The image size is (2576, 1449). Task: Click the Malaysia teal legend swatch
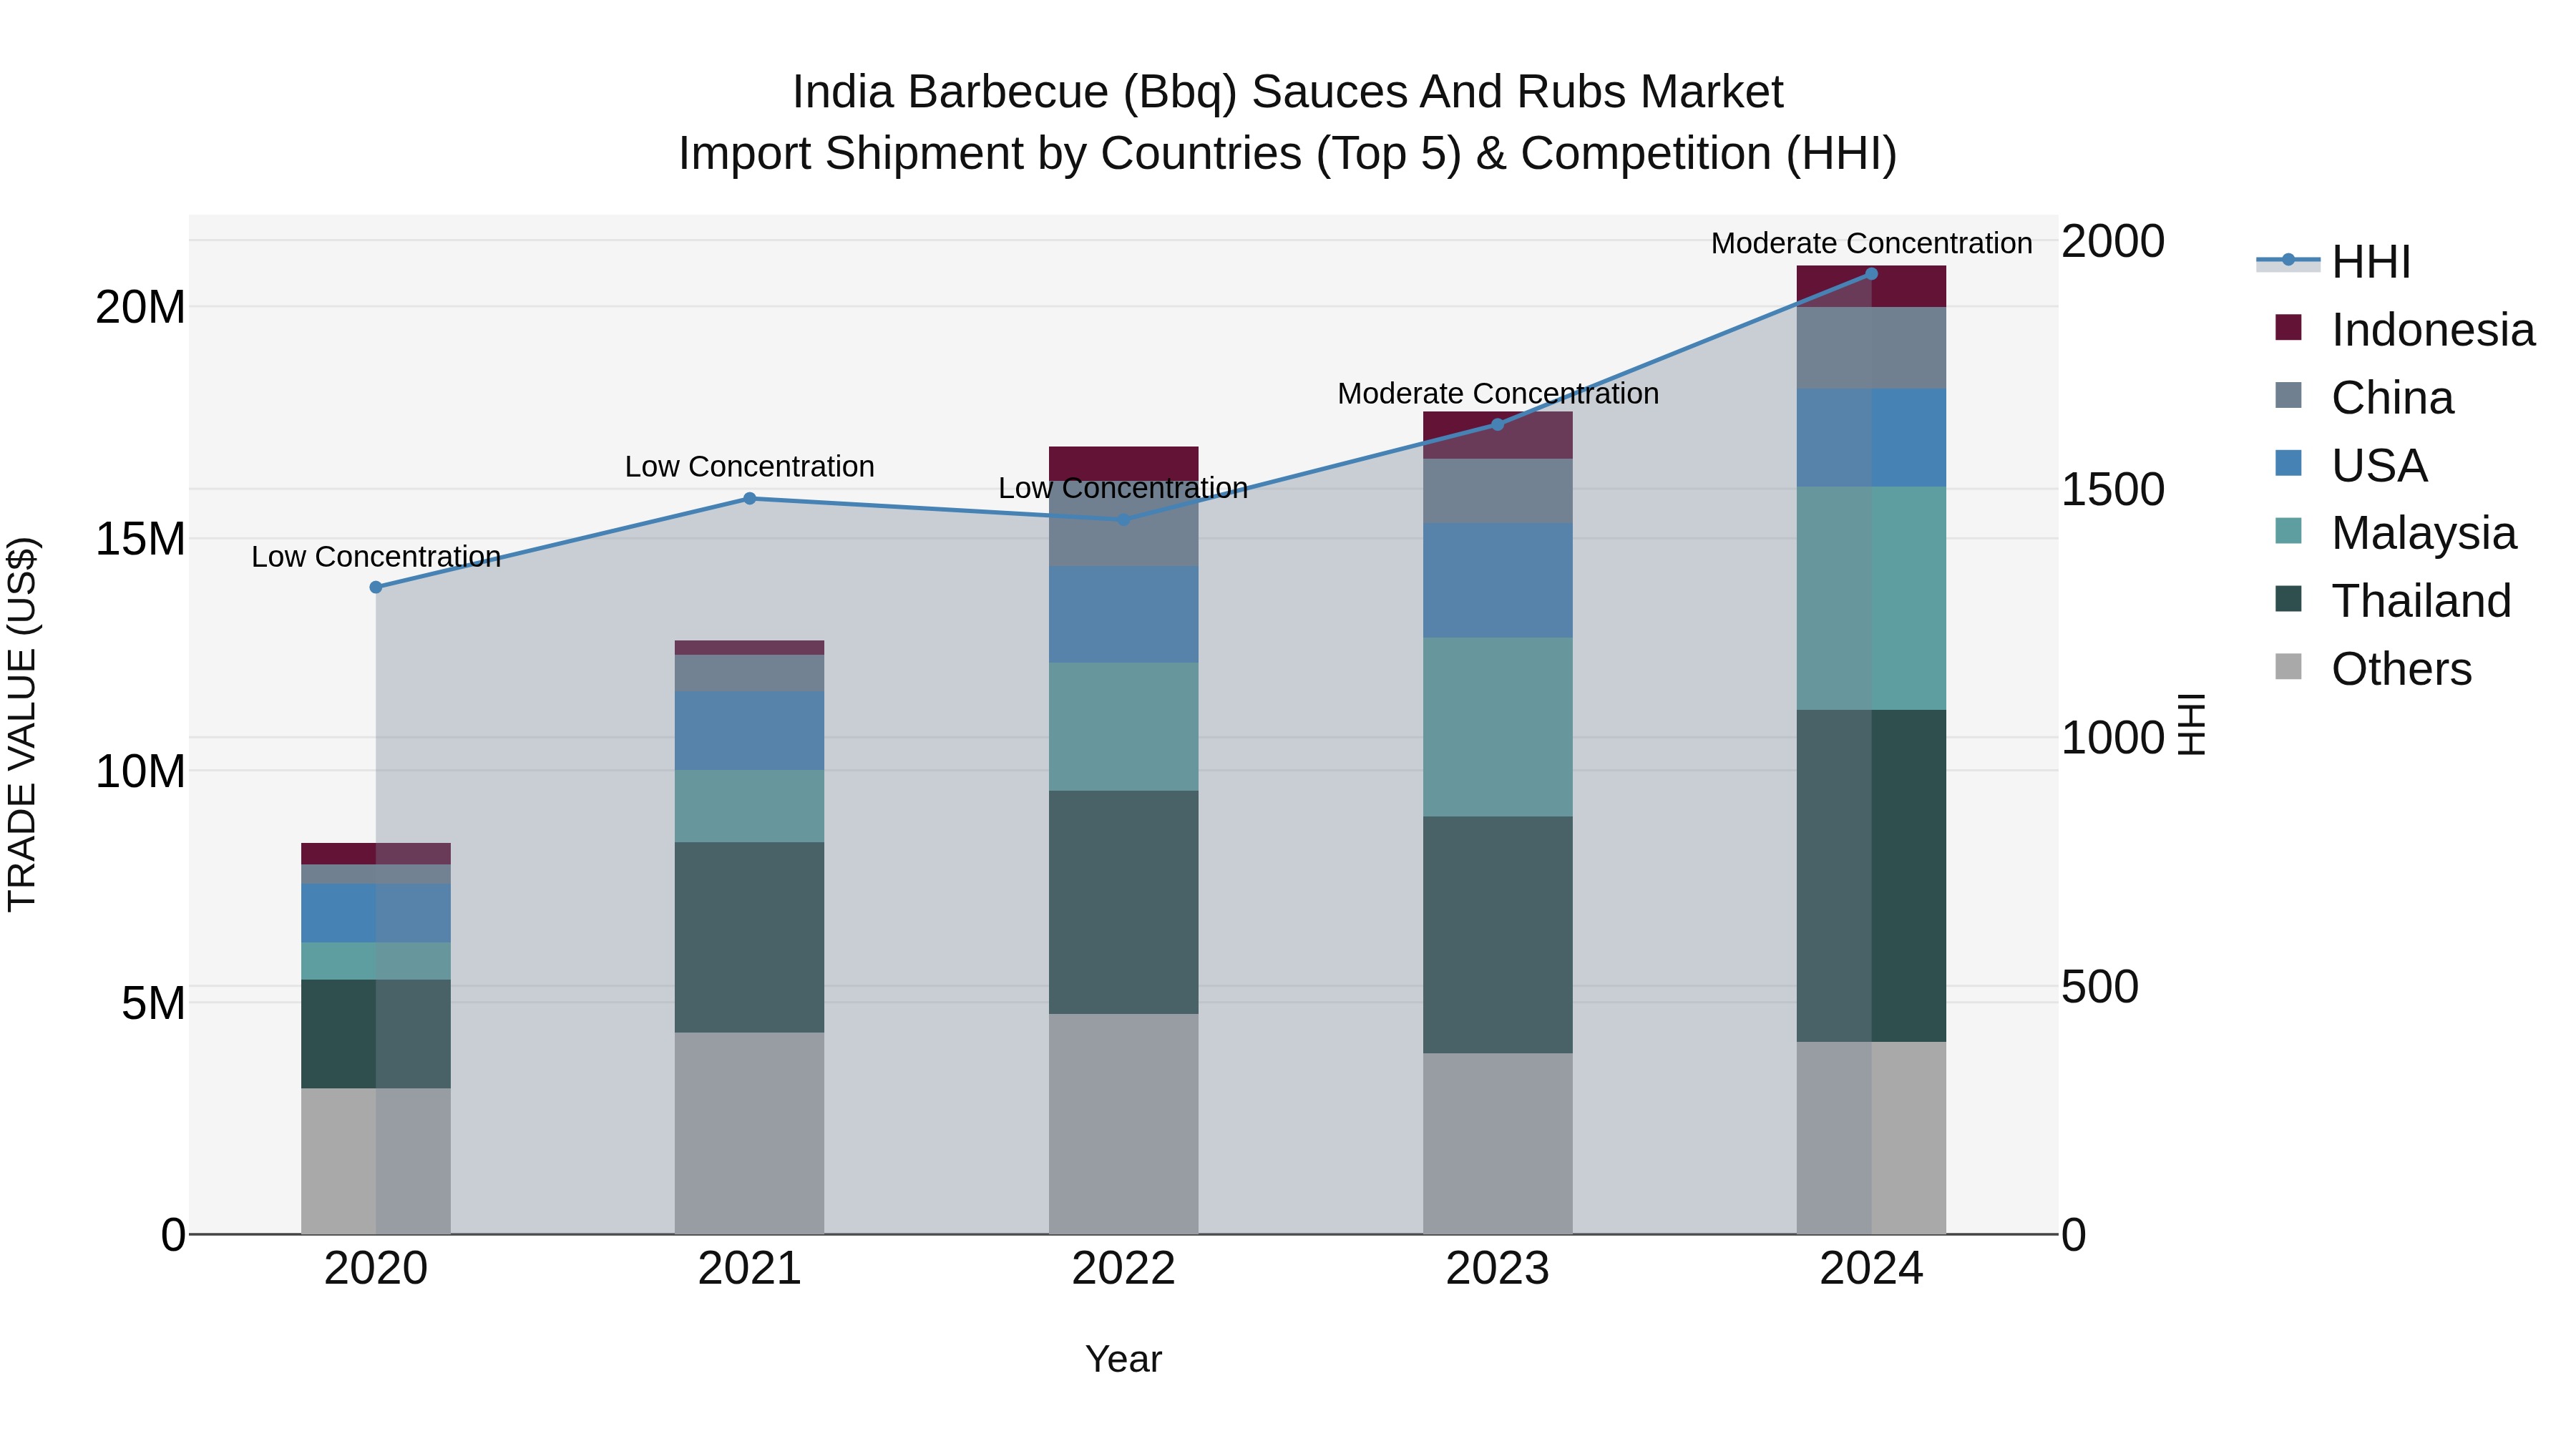(x=2288, y=530)
